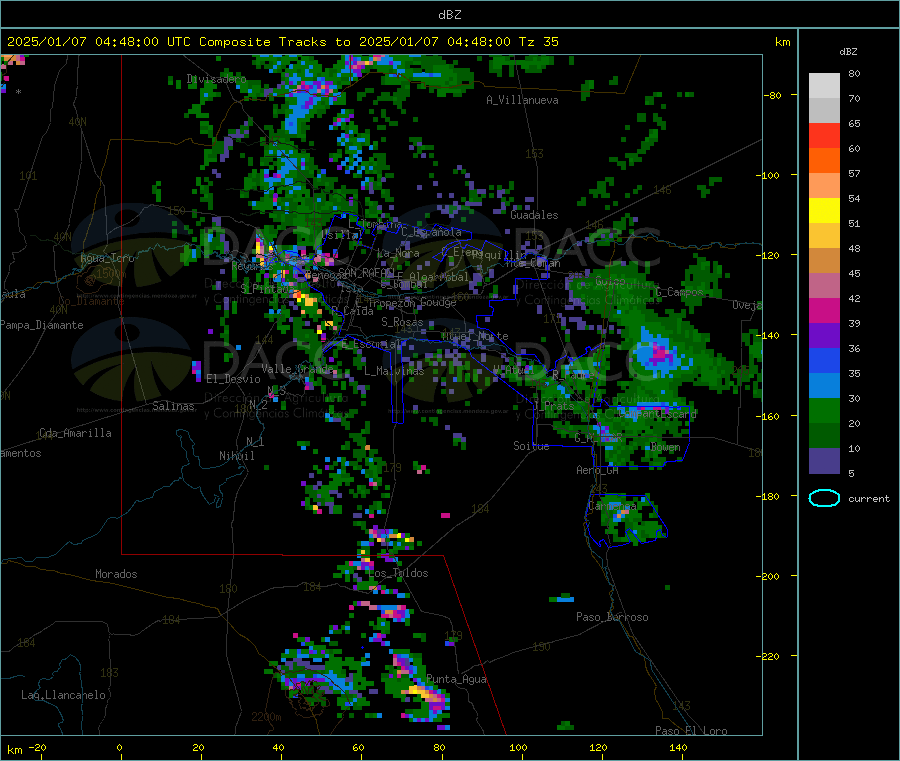Pick the violet 36-39 dBZ legend swatch
The image size is (900, 761).
pos(824,336)
